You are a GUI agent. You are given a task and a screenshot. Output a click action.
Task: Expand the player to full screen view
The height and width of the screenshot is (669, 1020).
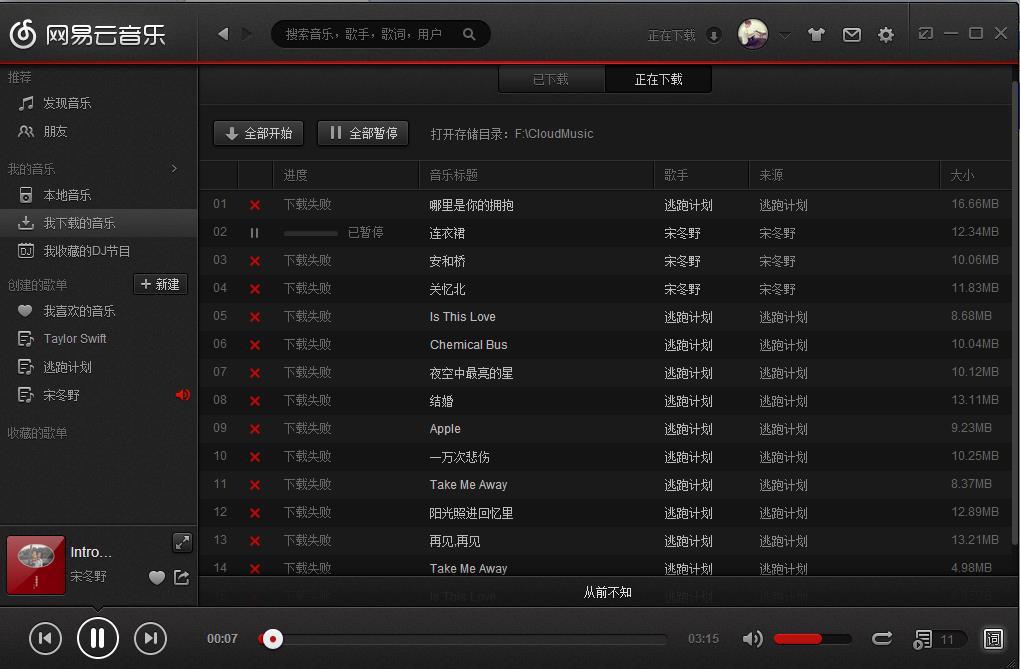click(182, 542)
